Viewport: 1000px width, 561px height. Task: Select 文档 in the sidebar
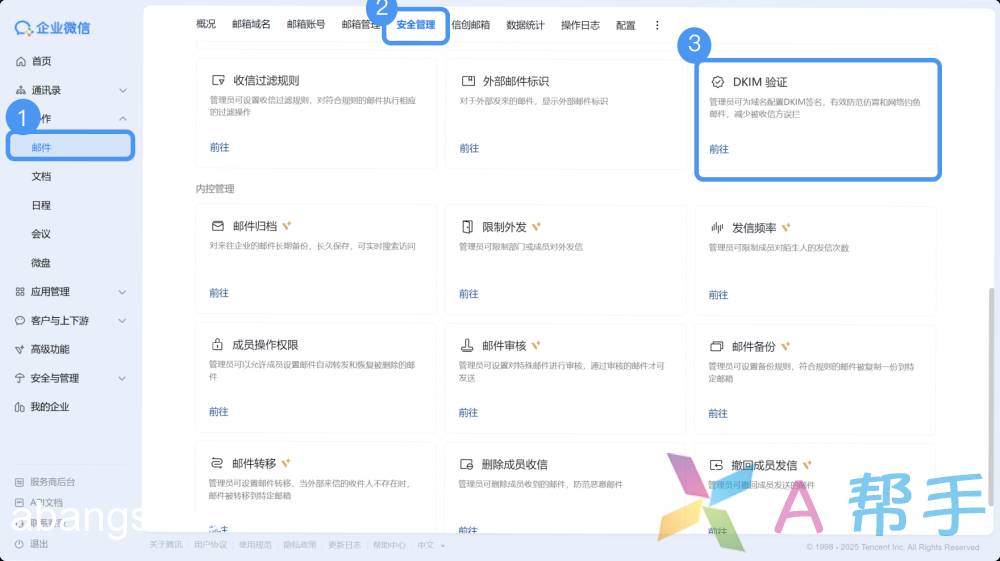coord(41,176)
